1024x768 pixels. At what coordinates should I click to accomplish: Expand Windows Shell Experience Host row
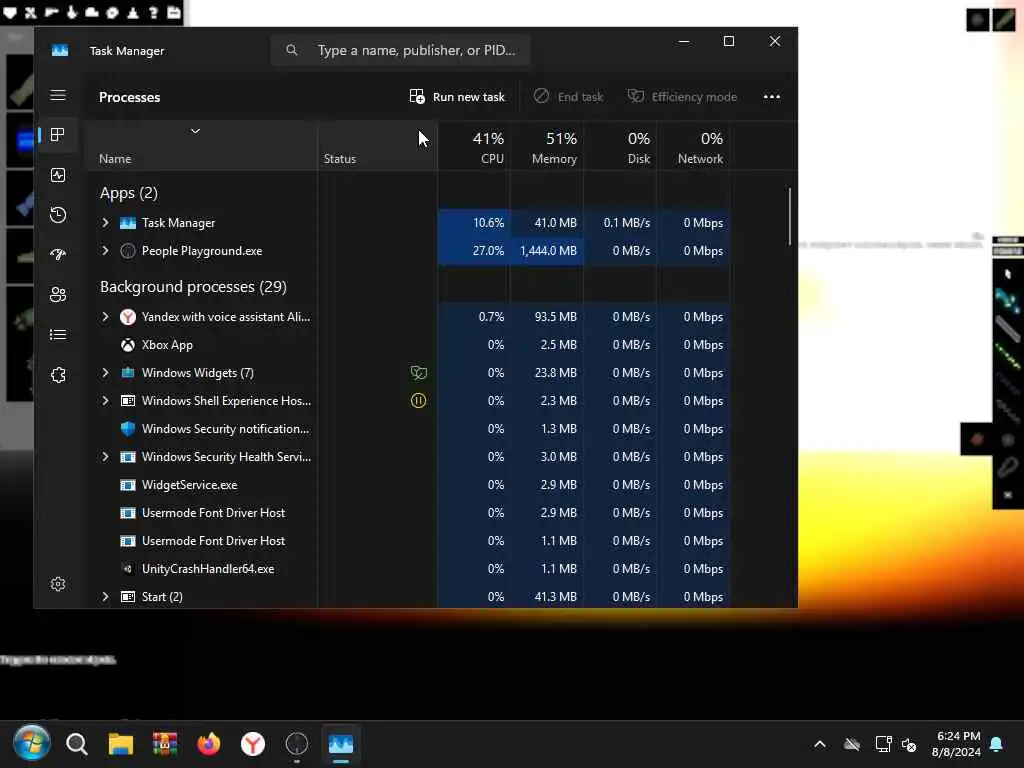(105, 401)
